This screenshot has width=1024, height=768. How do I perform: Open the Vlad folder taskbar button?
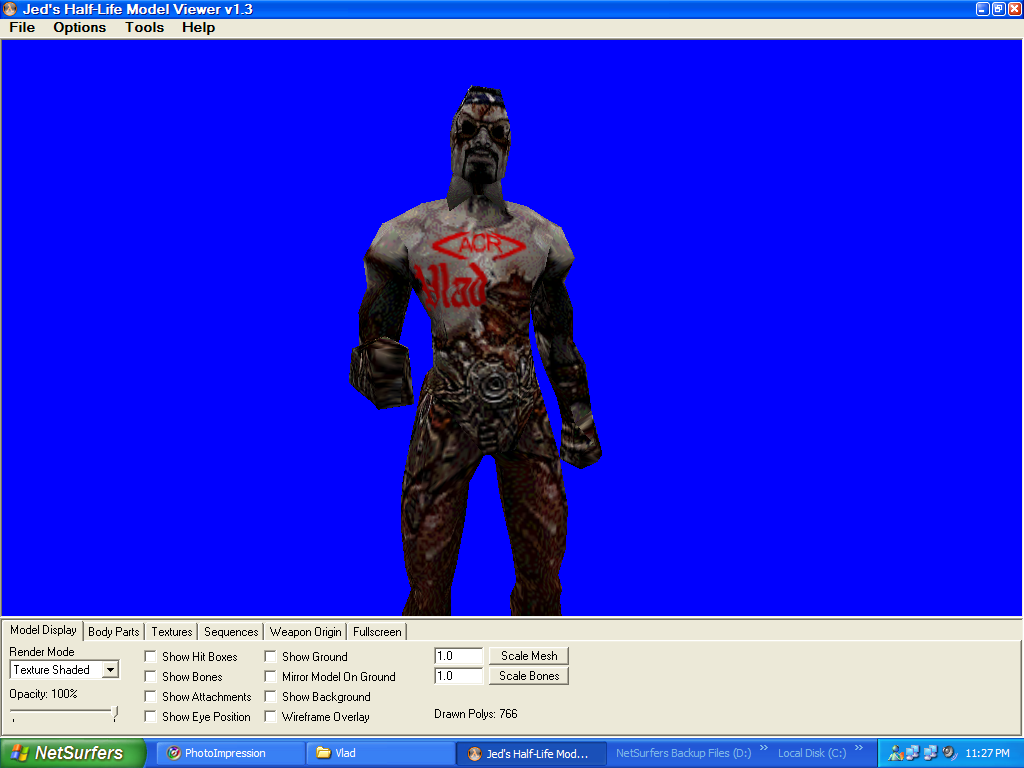pos(381,753)
